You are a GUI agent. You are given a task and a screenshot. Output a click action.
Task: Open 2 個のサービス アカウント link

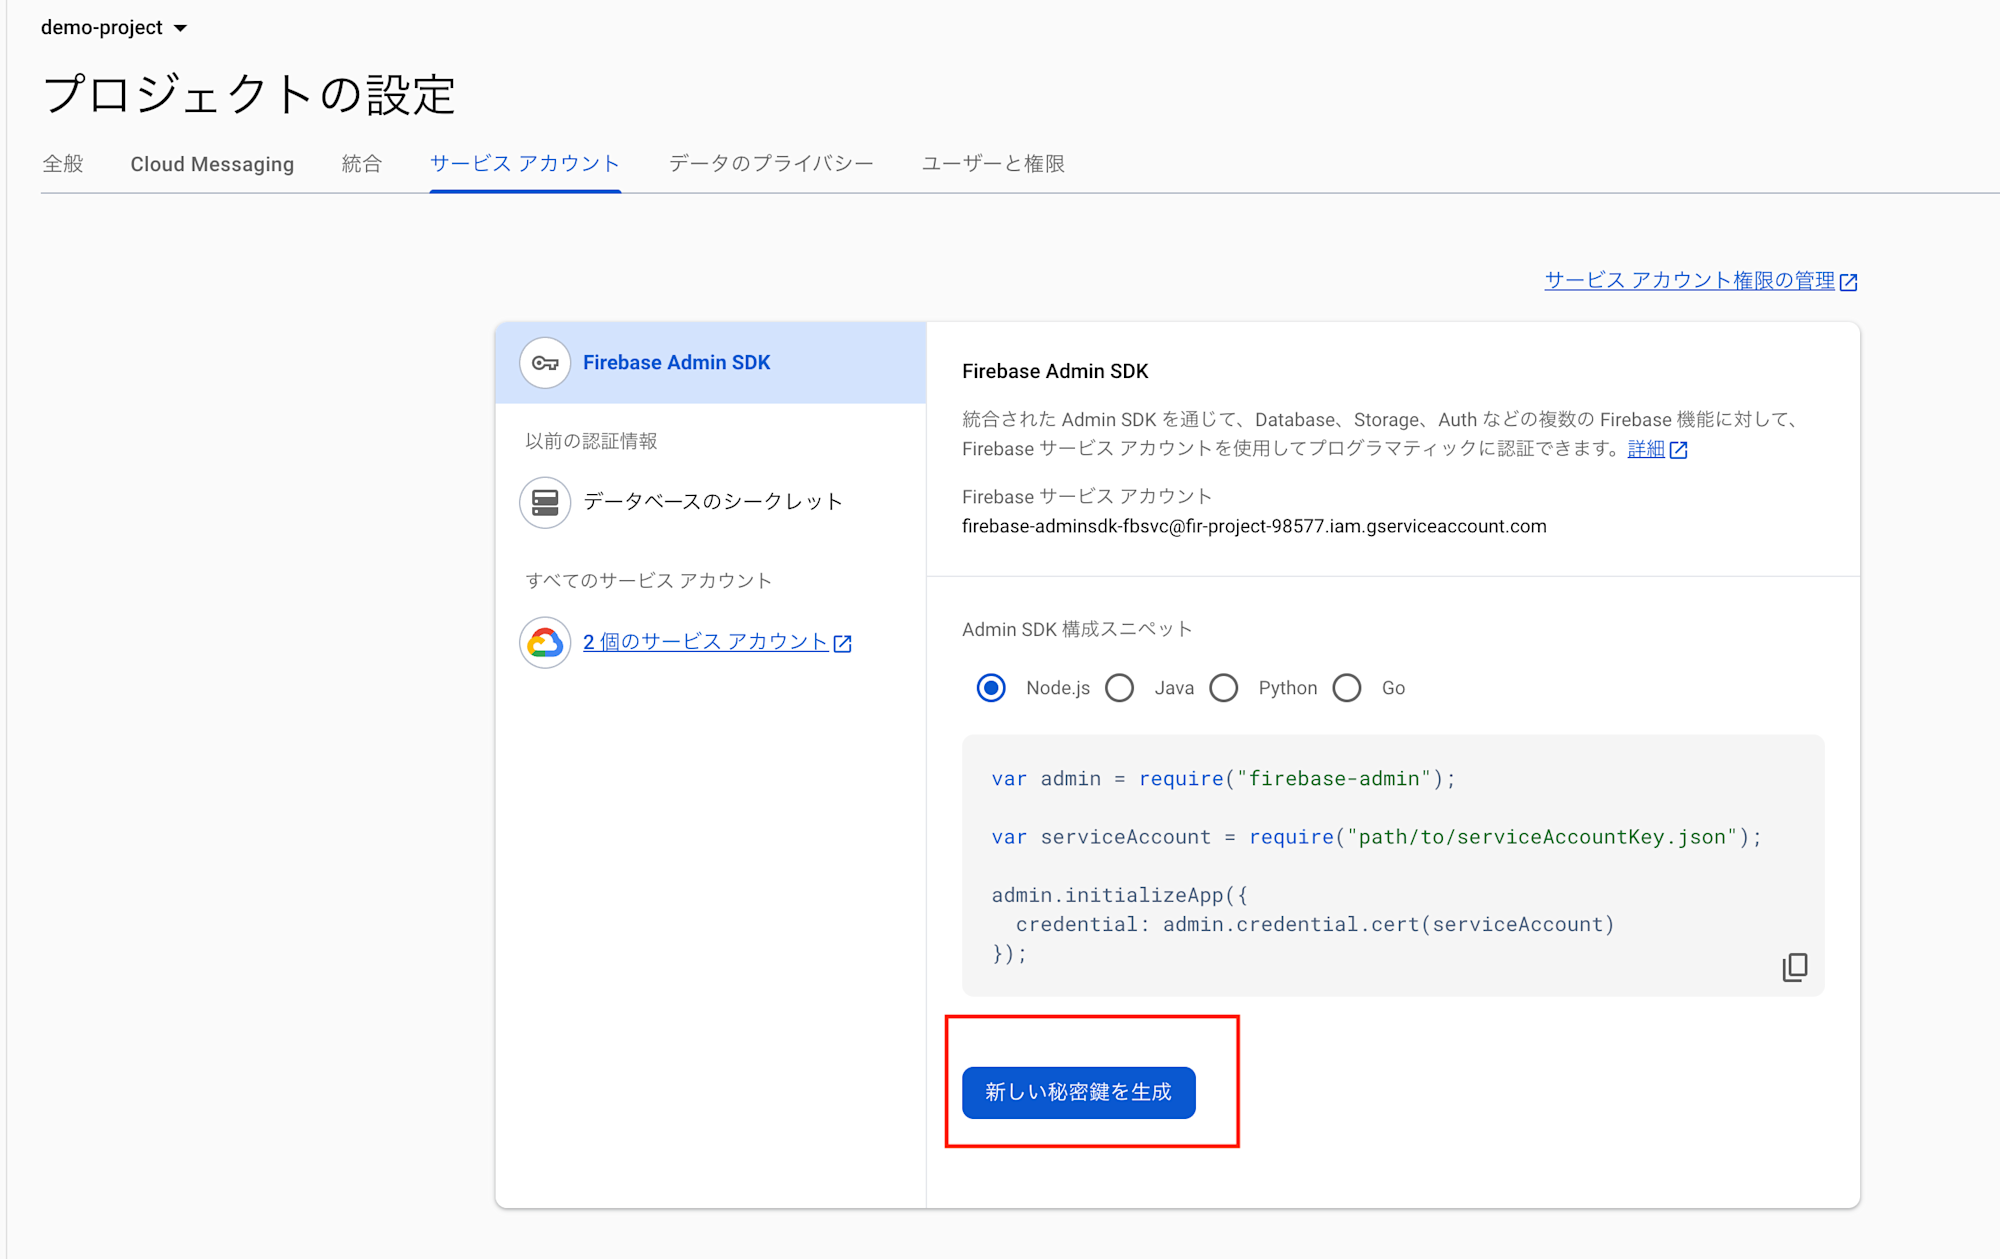click(x=705, y=642)
